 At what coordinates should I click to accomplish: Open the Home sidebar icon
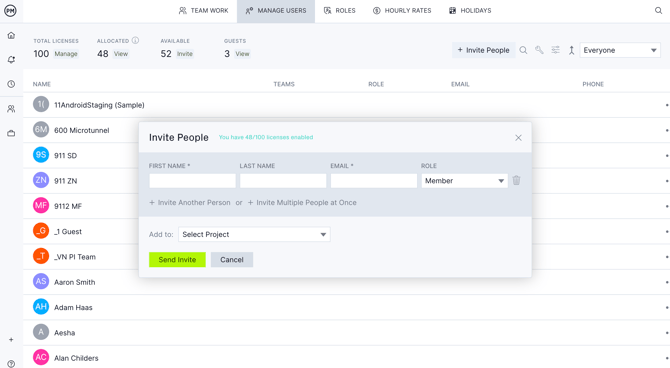[11, 35]
